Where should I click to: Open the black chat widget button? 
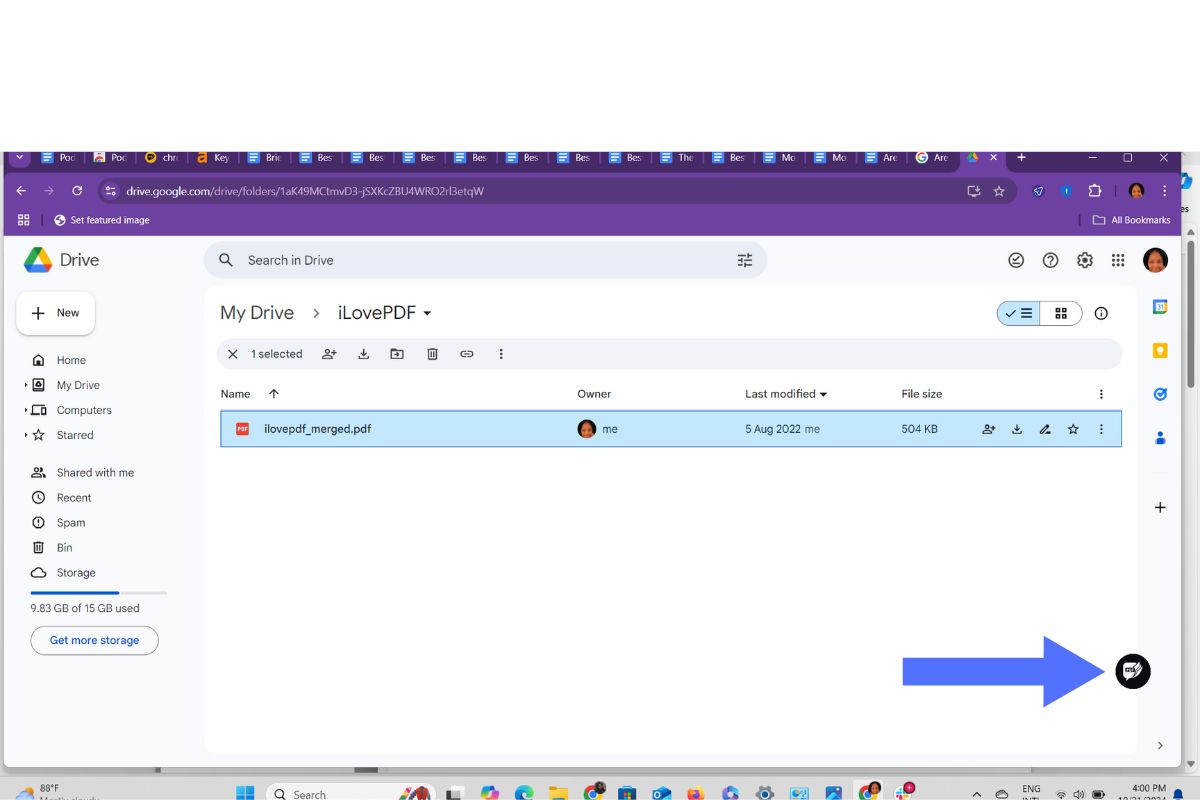pos(1133,671)
